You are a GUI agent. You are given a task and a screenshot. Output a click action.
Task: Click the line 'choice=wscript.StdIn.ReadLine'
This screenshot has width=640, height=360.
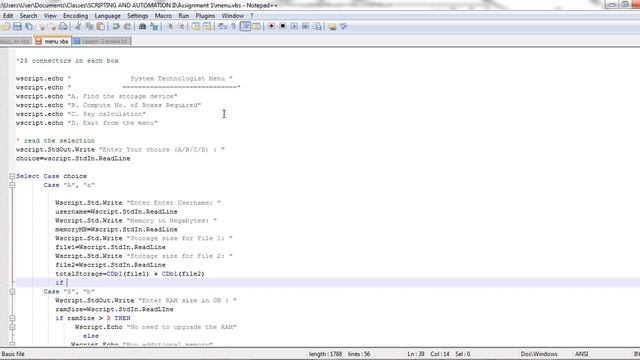tap(73, 158)
